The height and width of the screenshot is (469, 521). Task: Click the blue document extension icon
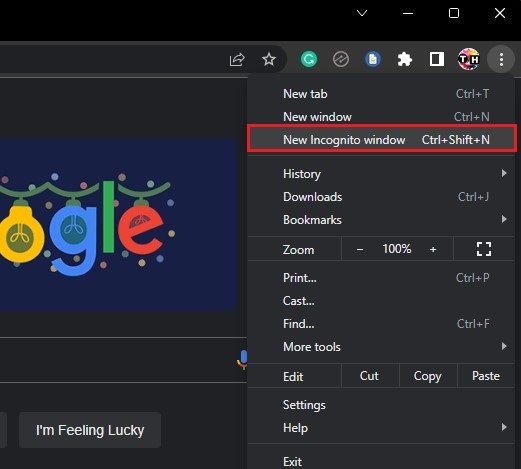(373, 60)
